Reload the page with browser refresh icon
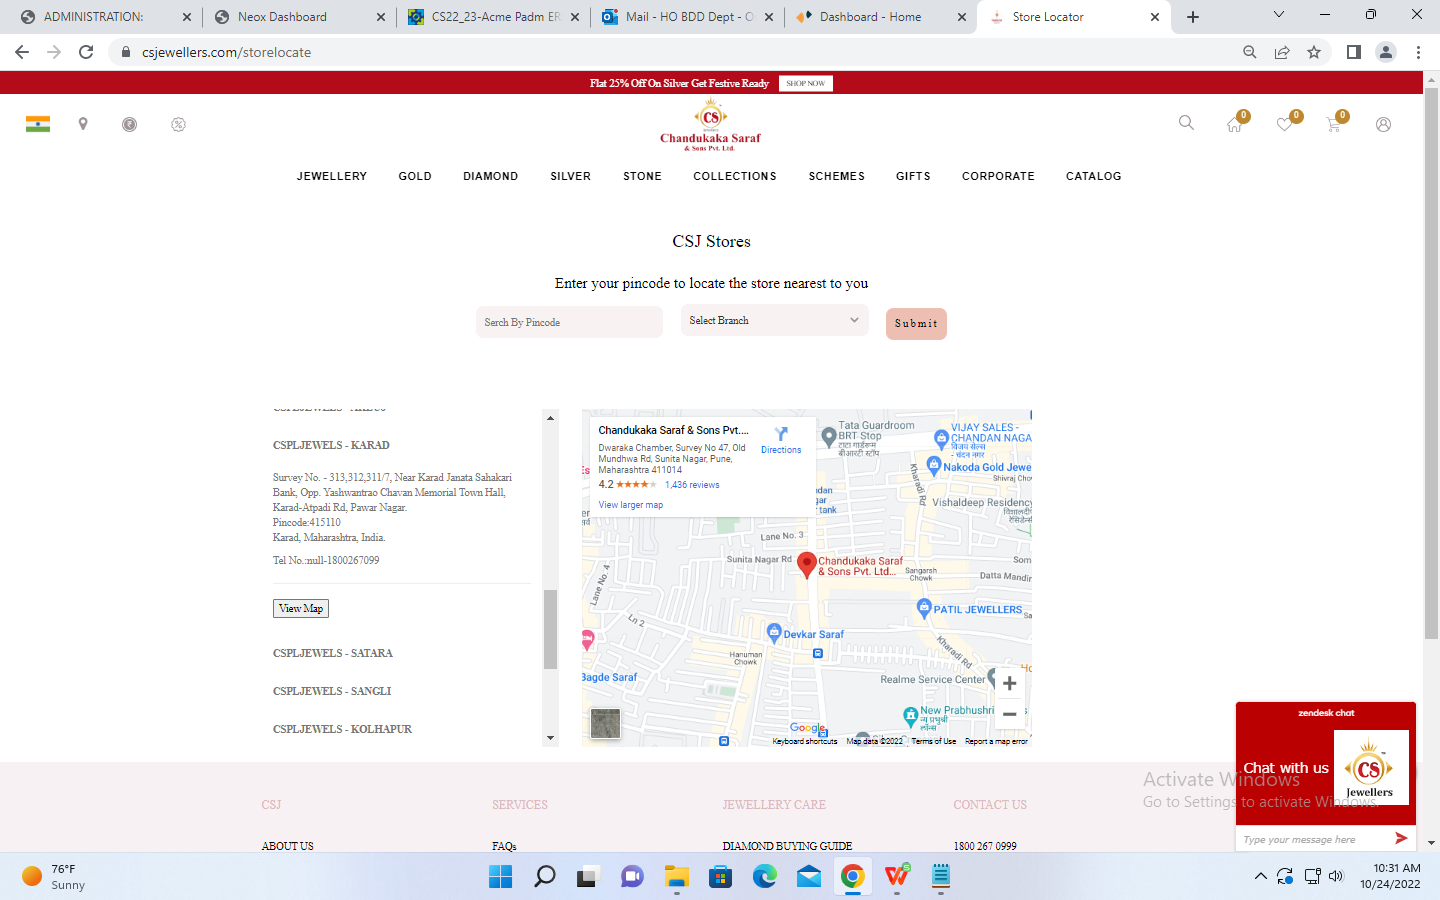This screenshot has width=1440, height=900. coord(86,52)
